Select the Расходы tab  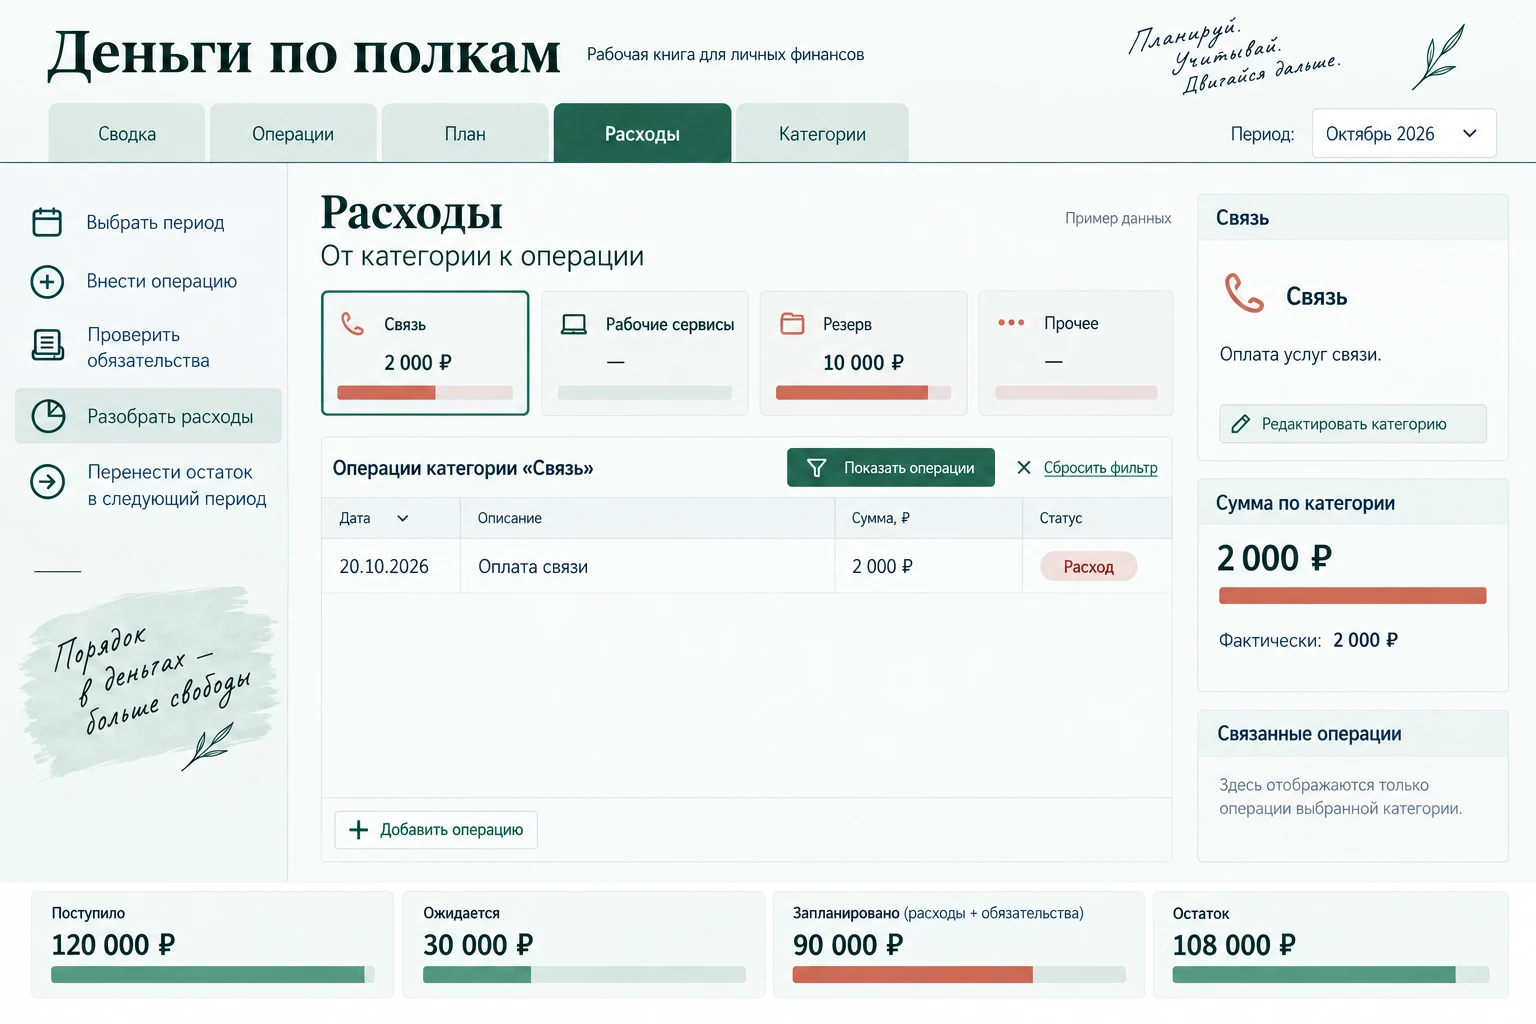(642, 133)
